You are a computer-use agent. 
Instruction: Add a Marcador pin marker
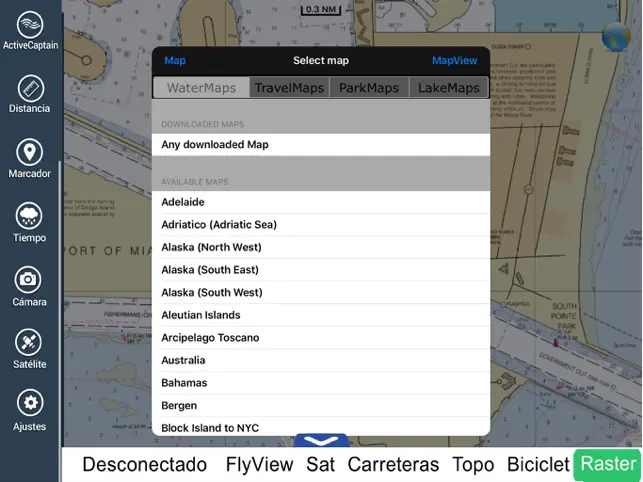[30, 152]
